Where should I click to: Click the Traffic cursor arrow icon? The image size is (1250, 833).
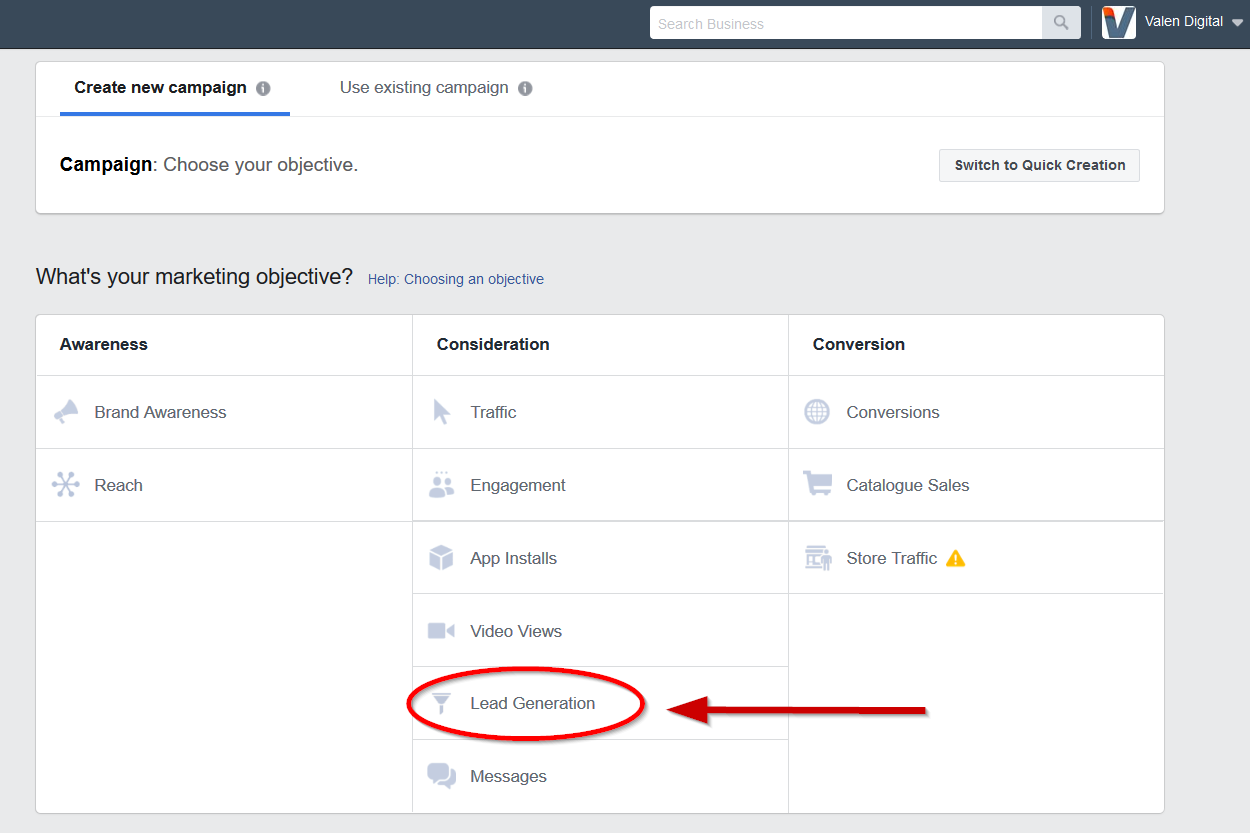[441, 412]
